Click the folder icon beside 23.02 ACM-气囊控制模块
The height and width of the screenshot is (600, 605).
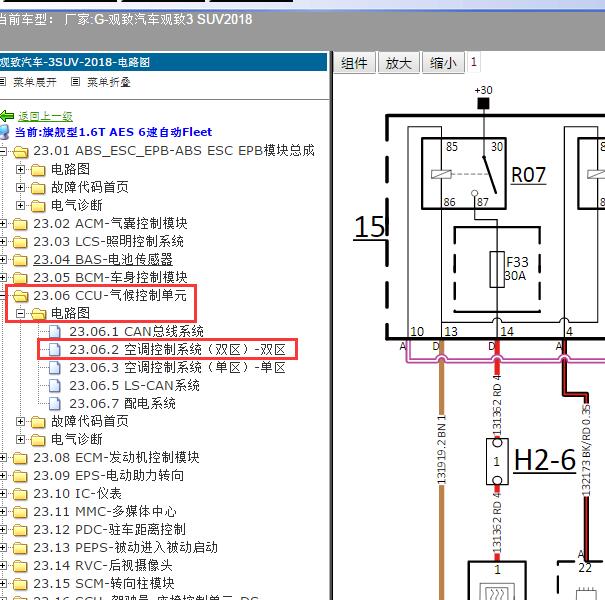20,224
